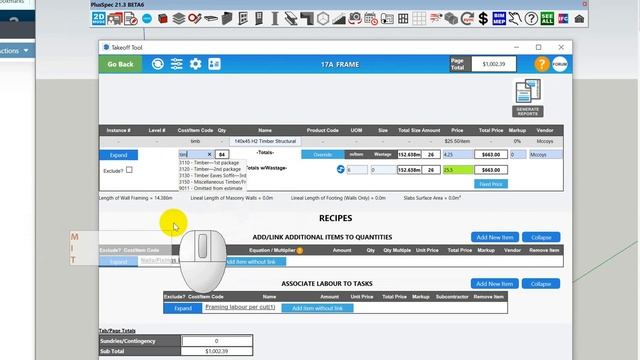Image resolution: width=640 pixels, height=360 pixels.
Task: Select the stairs tool icon
Action: click(x=339, y=19)
